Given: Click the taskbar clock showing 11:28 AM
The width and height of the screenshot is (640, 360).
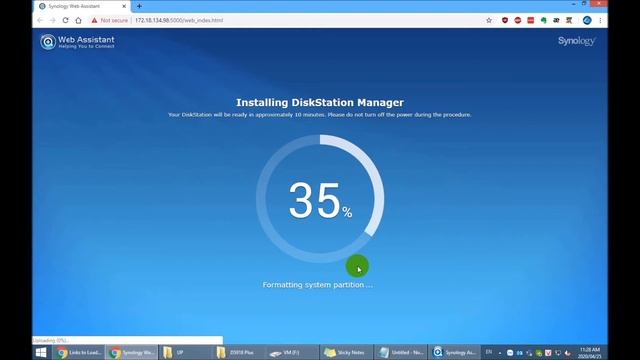Looking at the screenshot, I should point(590,353).
